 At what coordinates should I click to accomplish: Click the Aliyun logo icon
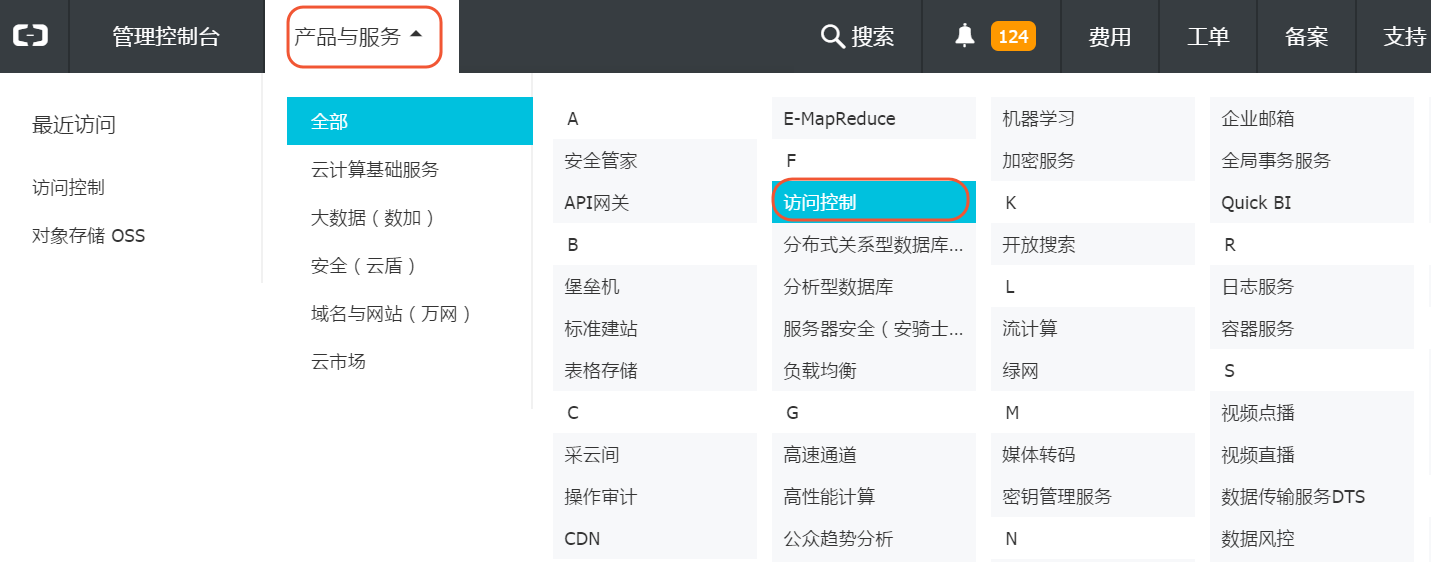30,37
